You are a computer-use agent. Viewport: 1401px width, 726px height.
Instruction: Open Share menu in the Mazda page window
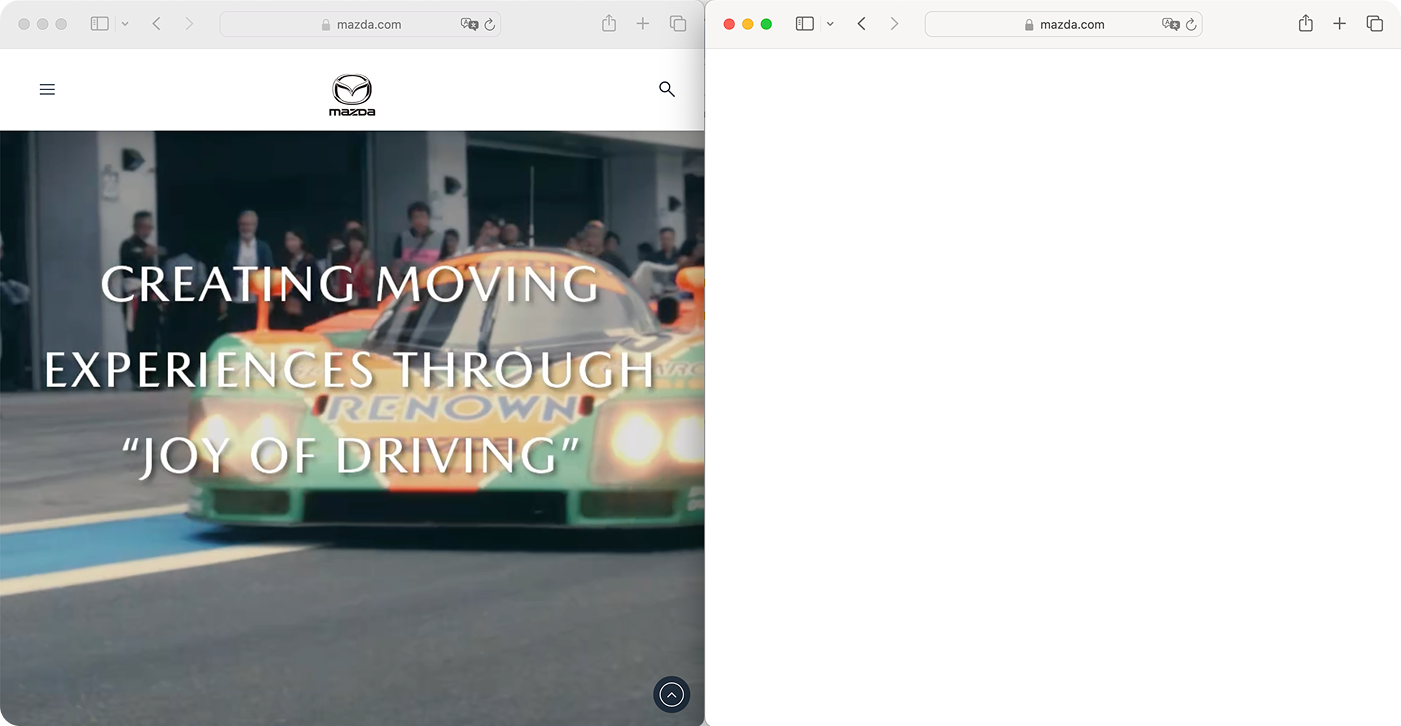coord(609,24)
